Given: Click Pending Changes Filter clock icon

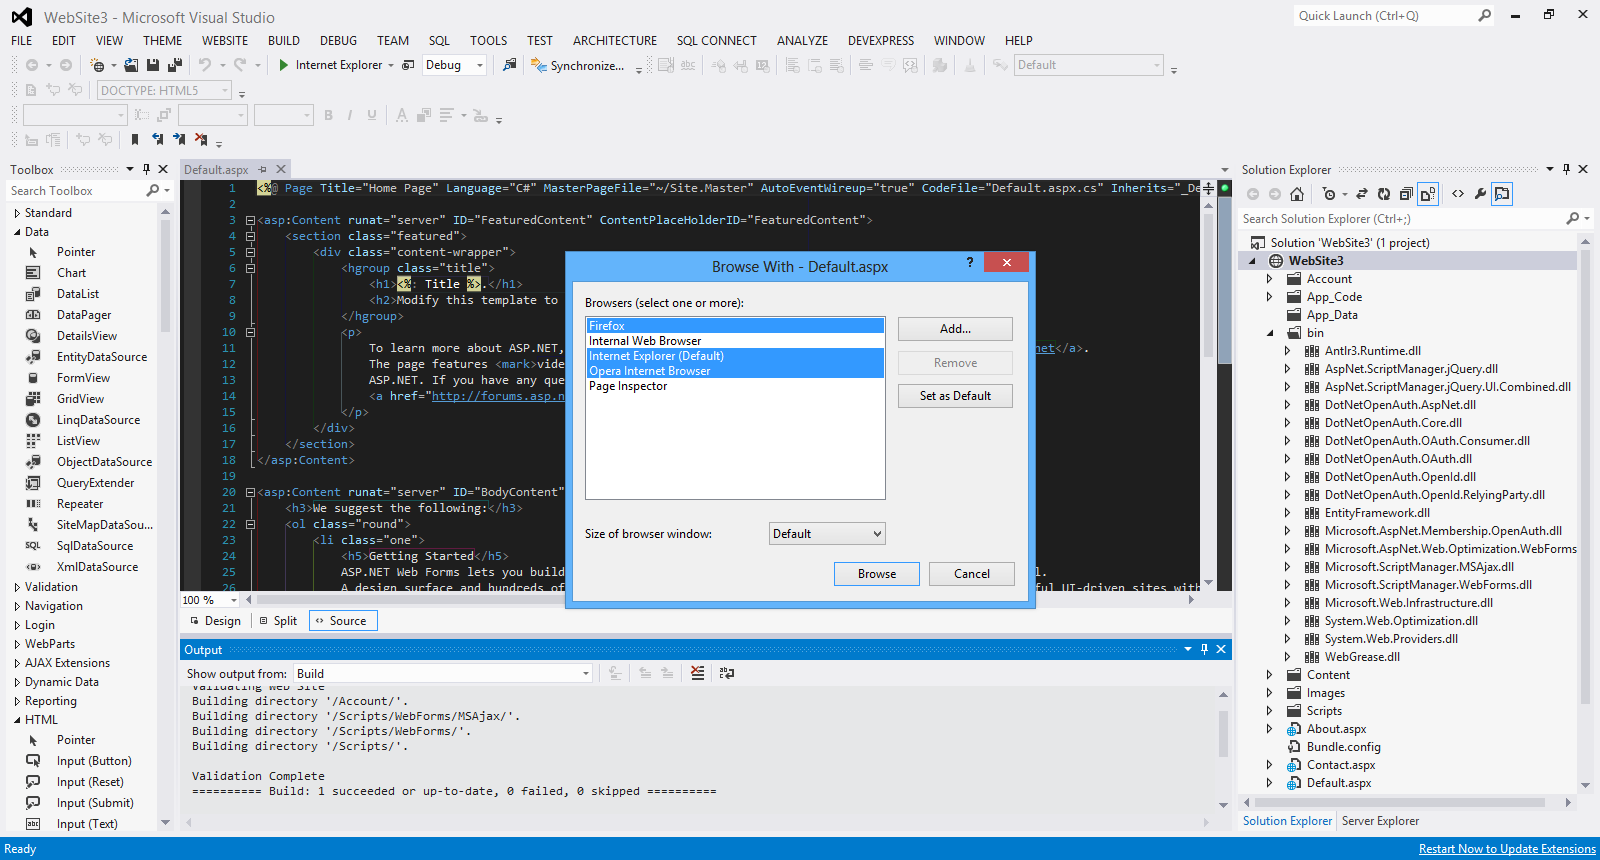Looking at the screenshot, I should pyautogui.click(x=1328, y=194).
